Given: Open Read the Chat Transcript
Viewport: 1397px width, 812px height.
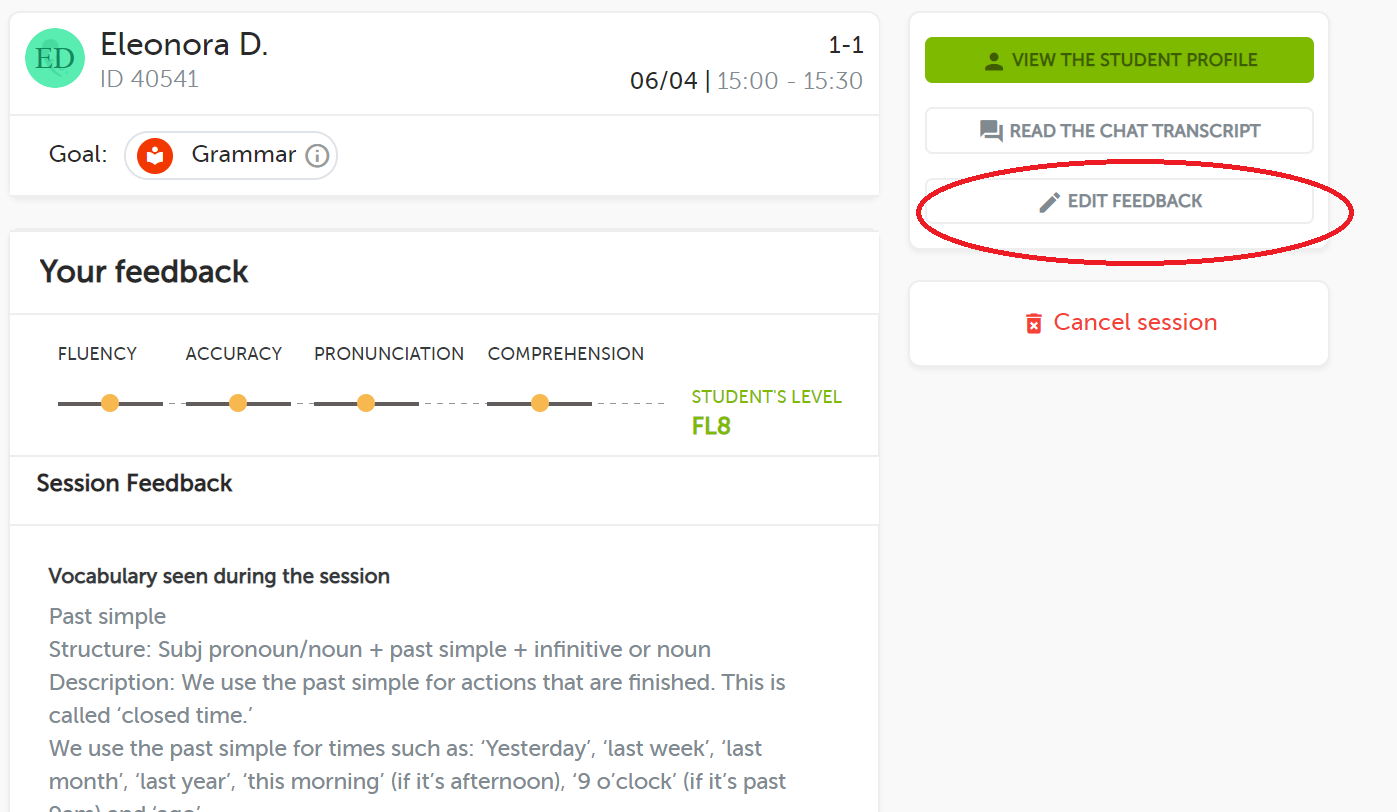Looking at the screenshot, I should pos(1119,131).
